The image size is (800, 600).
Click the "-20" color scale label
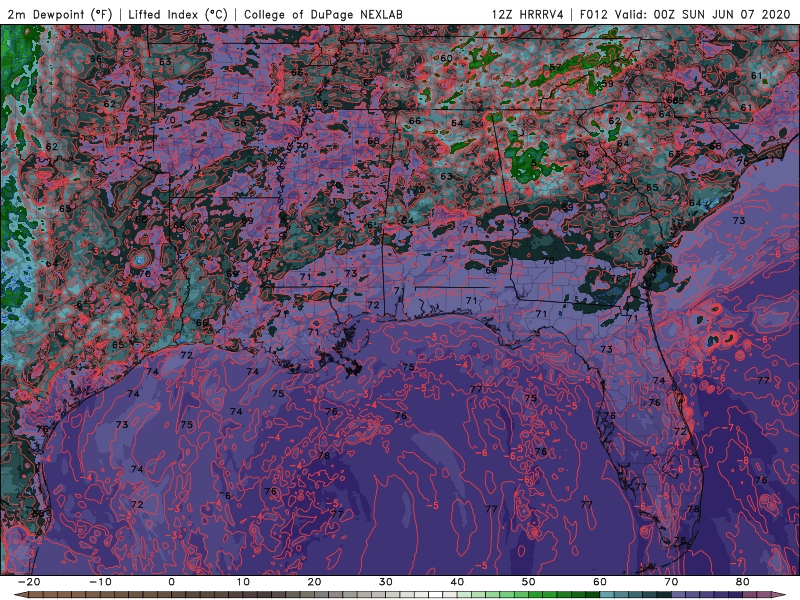tap(29, 582)
